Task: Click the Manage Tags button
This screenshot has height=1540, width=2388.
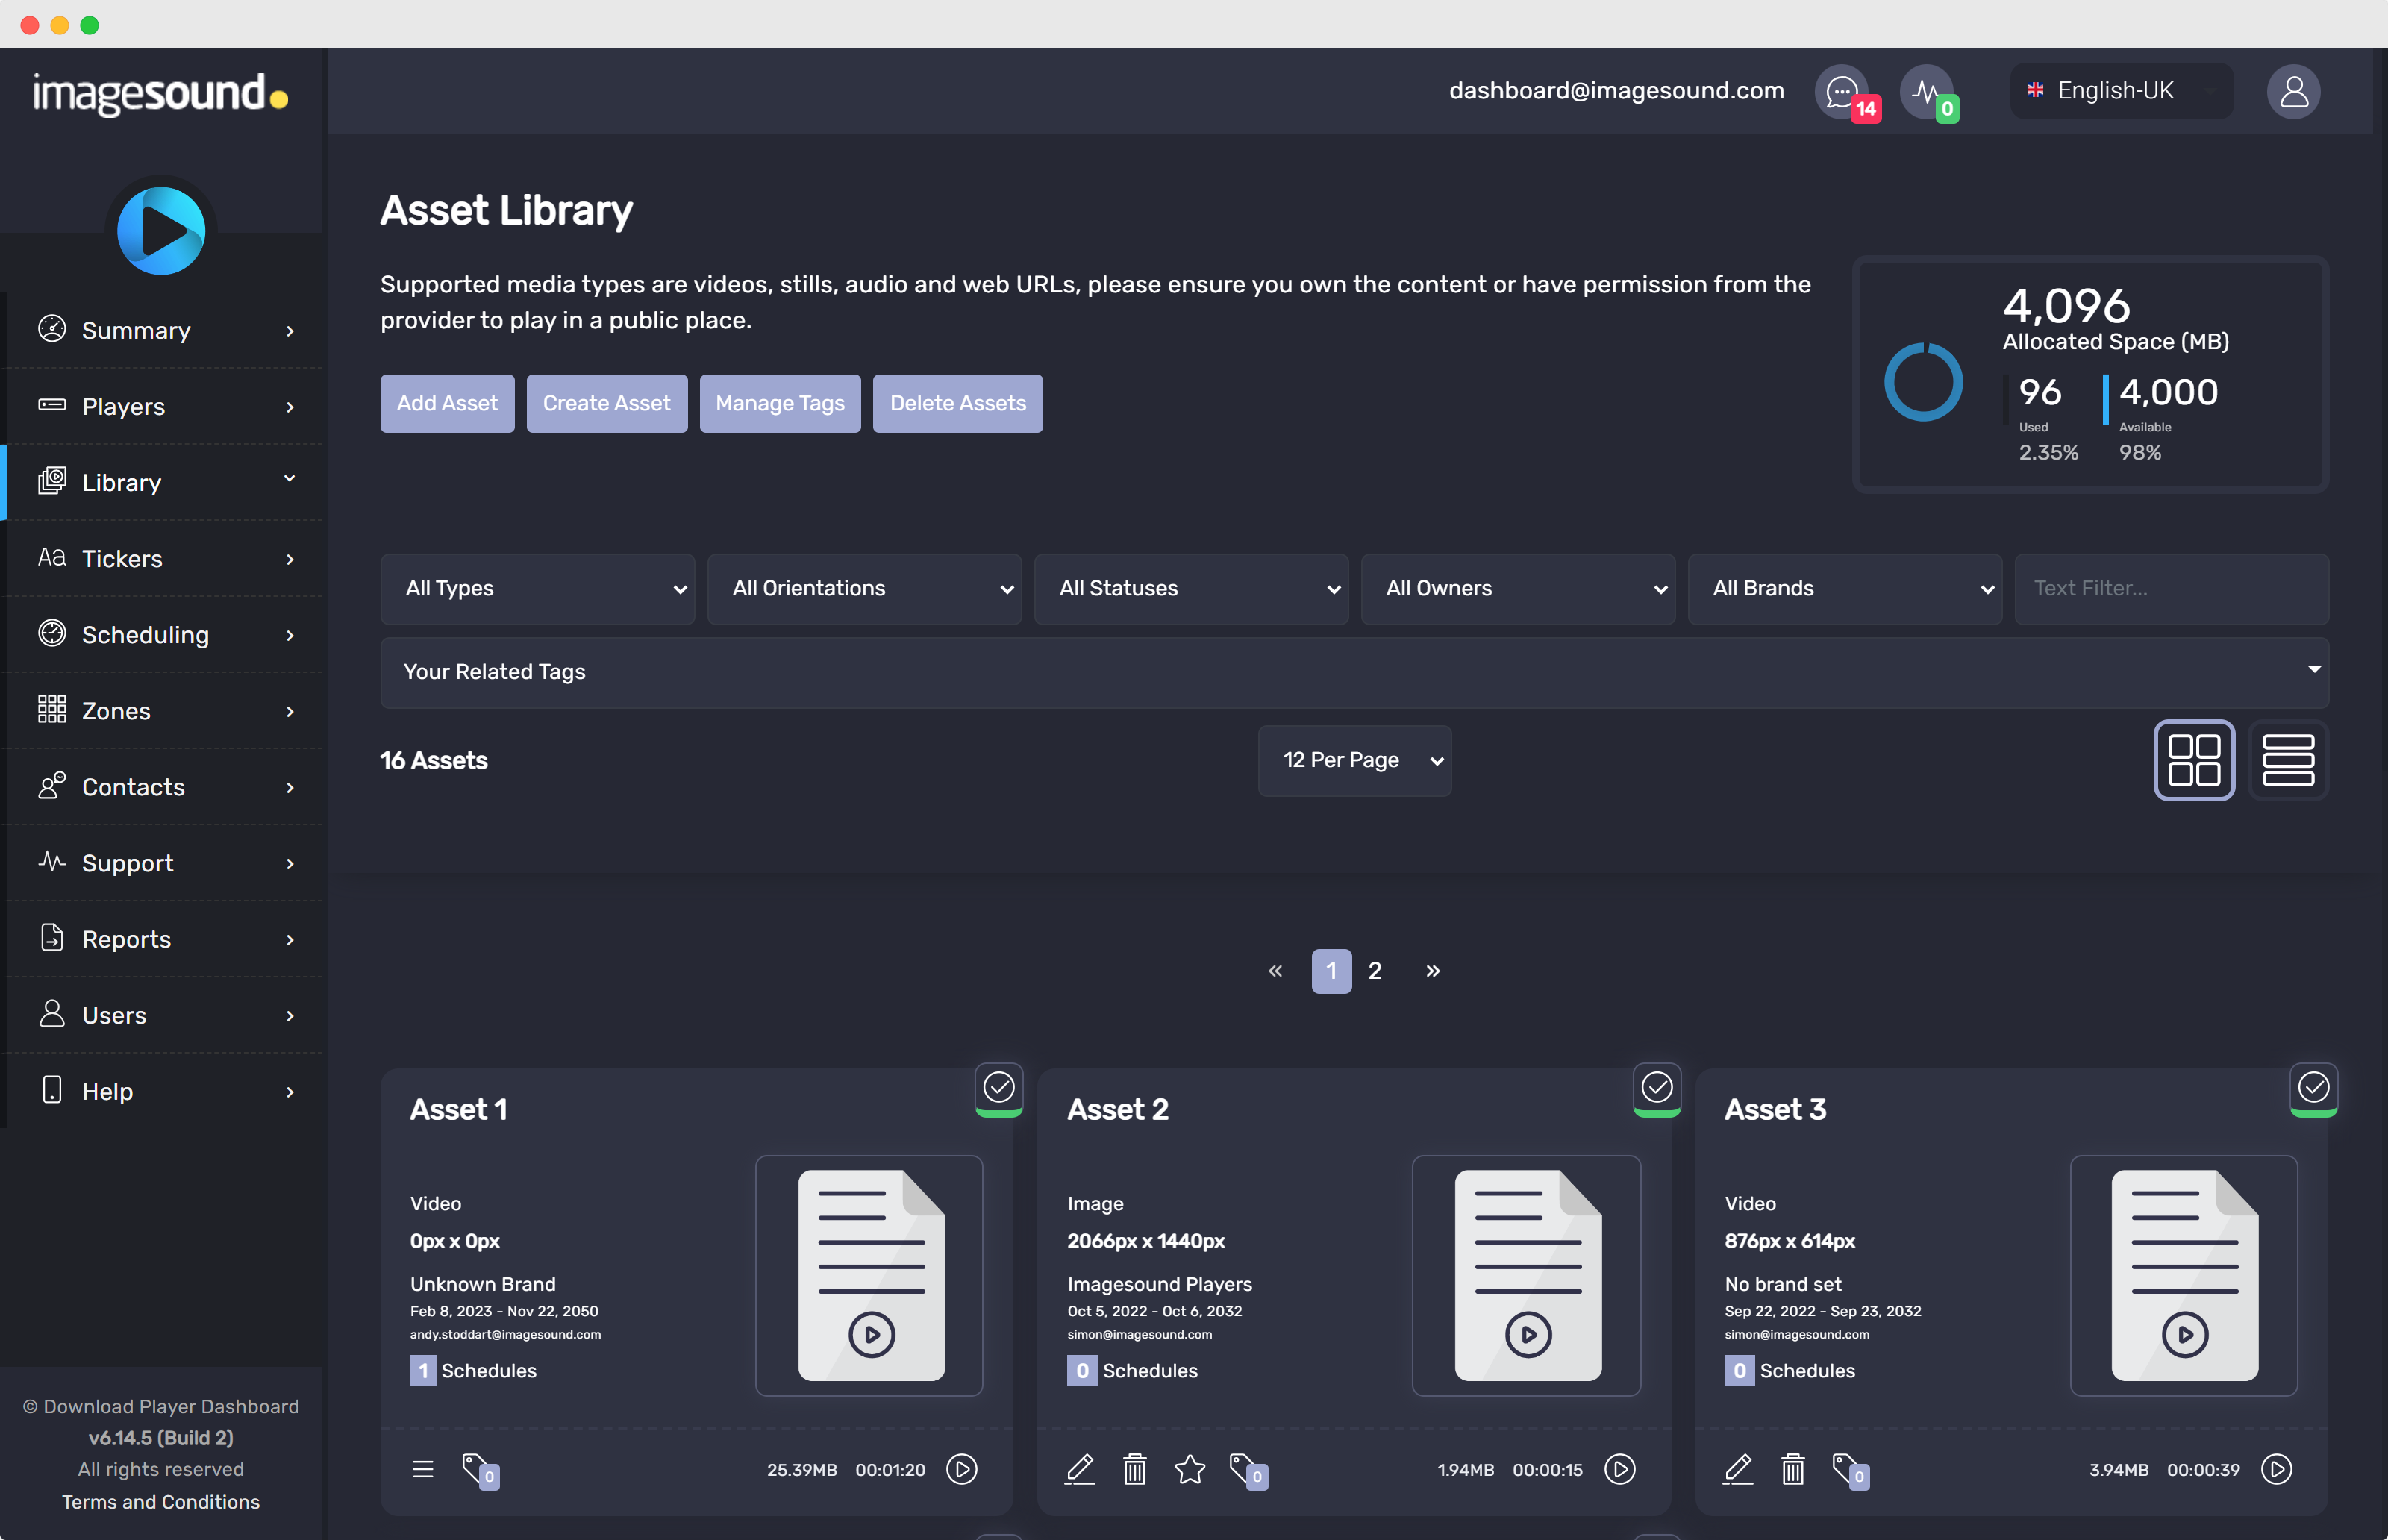Action: pos(780,404)
